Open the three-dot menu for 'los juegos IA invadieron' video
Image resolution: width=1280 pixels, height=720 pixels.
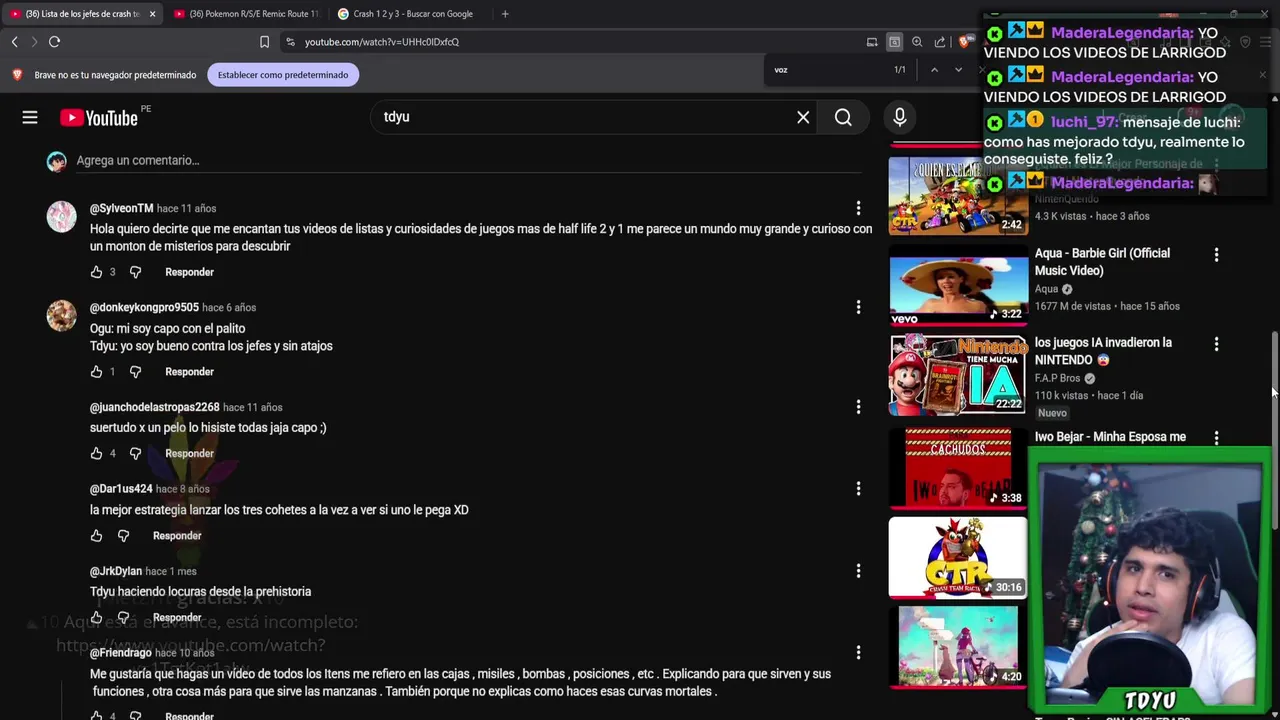[x=1216, y=344]
